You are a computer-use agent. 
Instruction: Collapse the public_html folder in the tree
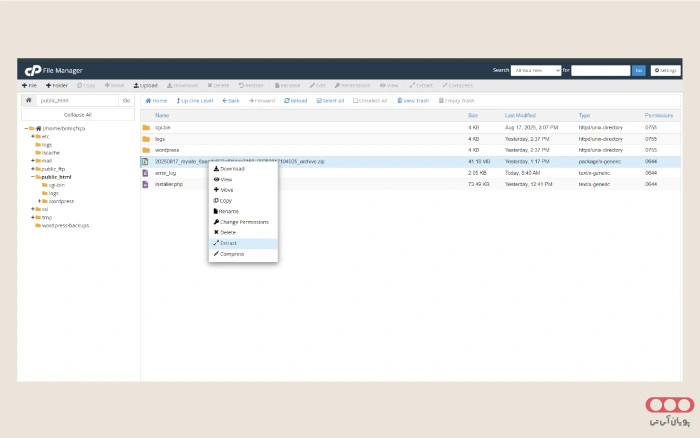pos(33,177)
